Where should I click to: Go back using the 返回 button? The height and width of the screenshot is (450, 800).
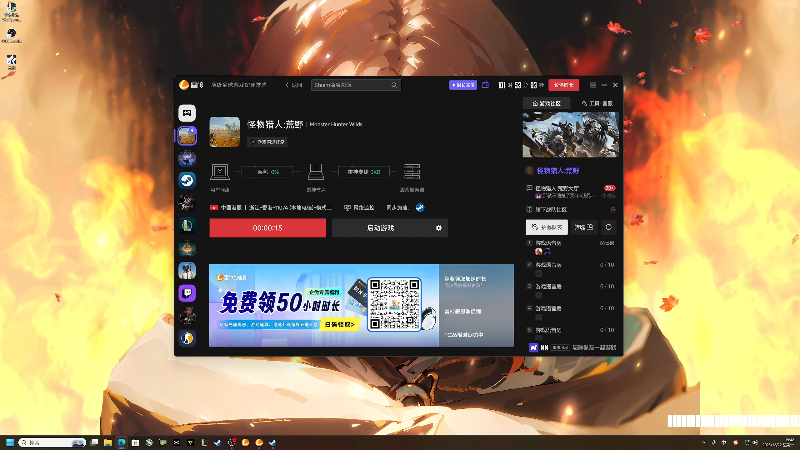[294, 85]
